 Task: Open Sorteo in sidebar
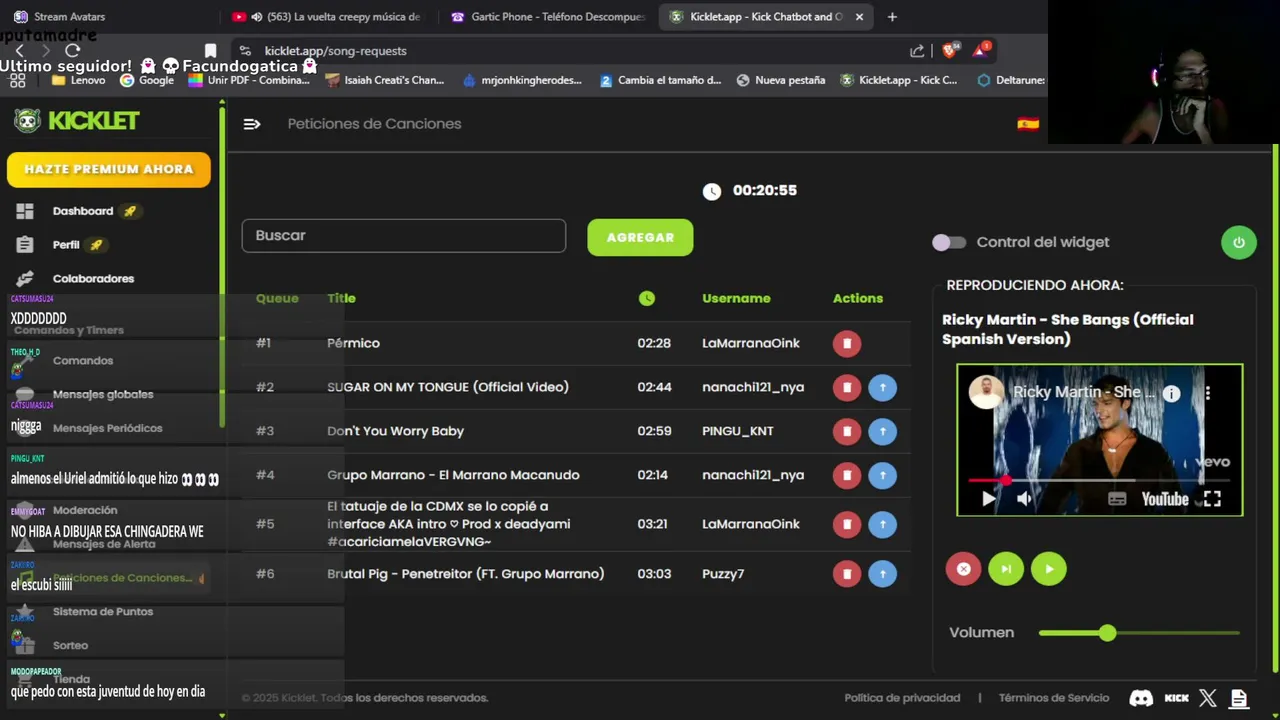click(70, 646)
